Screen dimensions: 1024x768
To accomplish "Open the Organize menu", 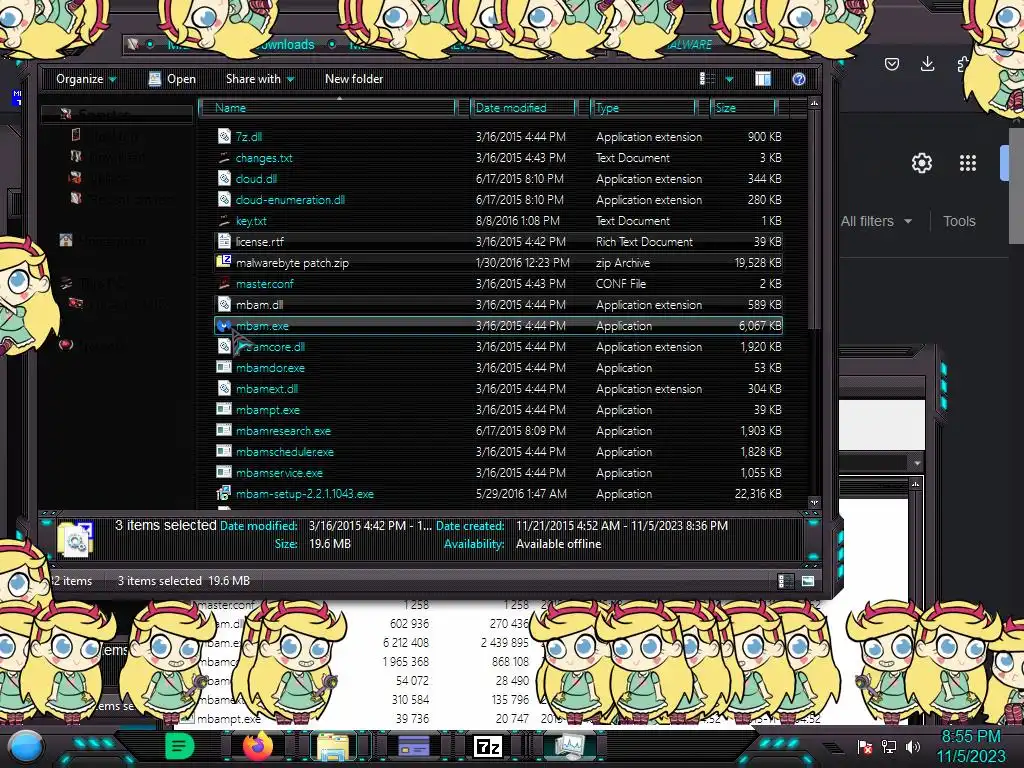I will [x=86, y=79].
